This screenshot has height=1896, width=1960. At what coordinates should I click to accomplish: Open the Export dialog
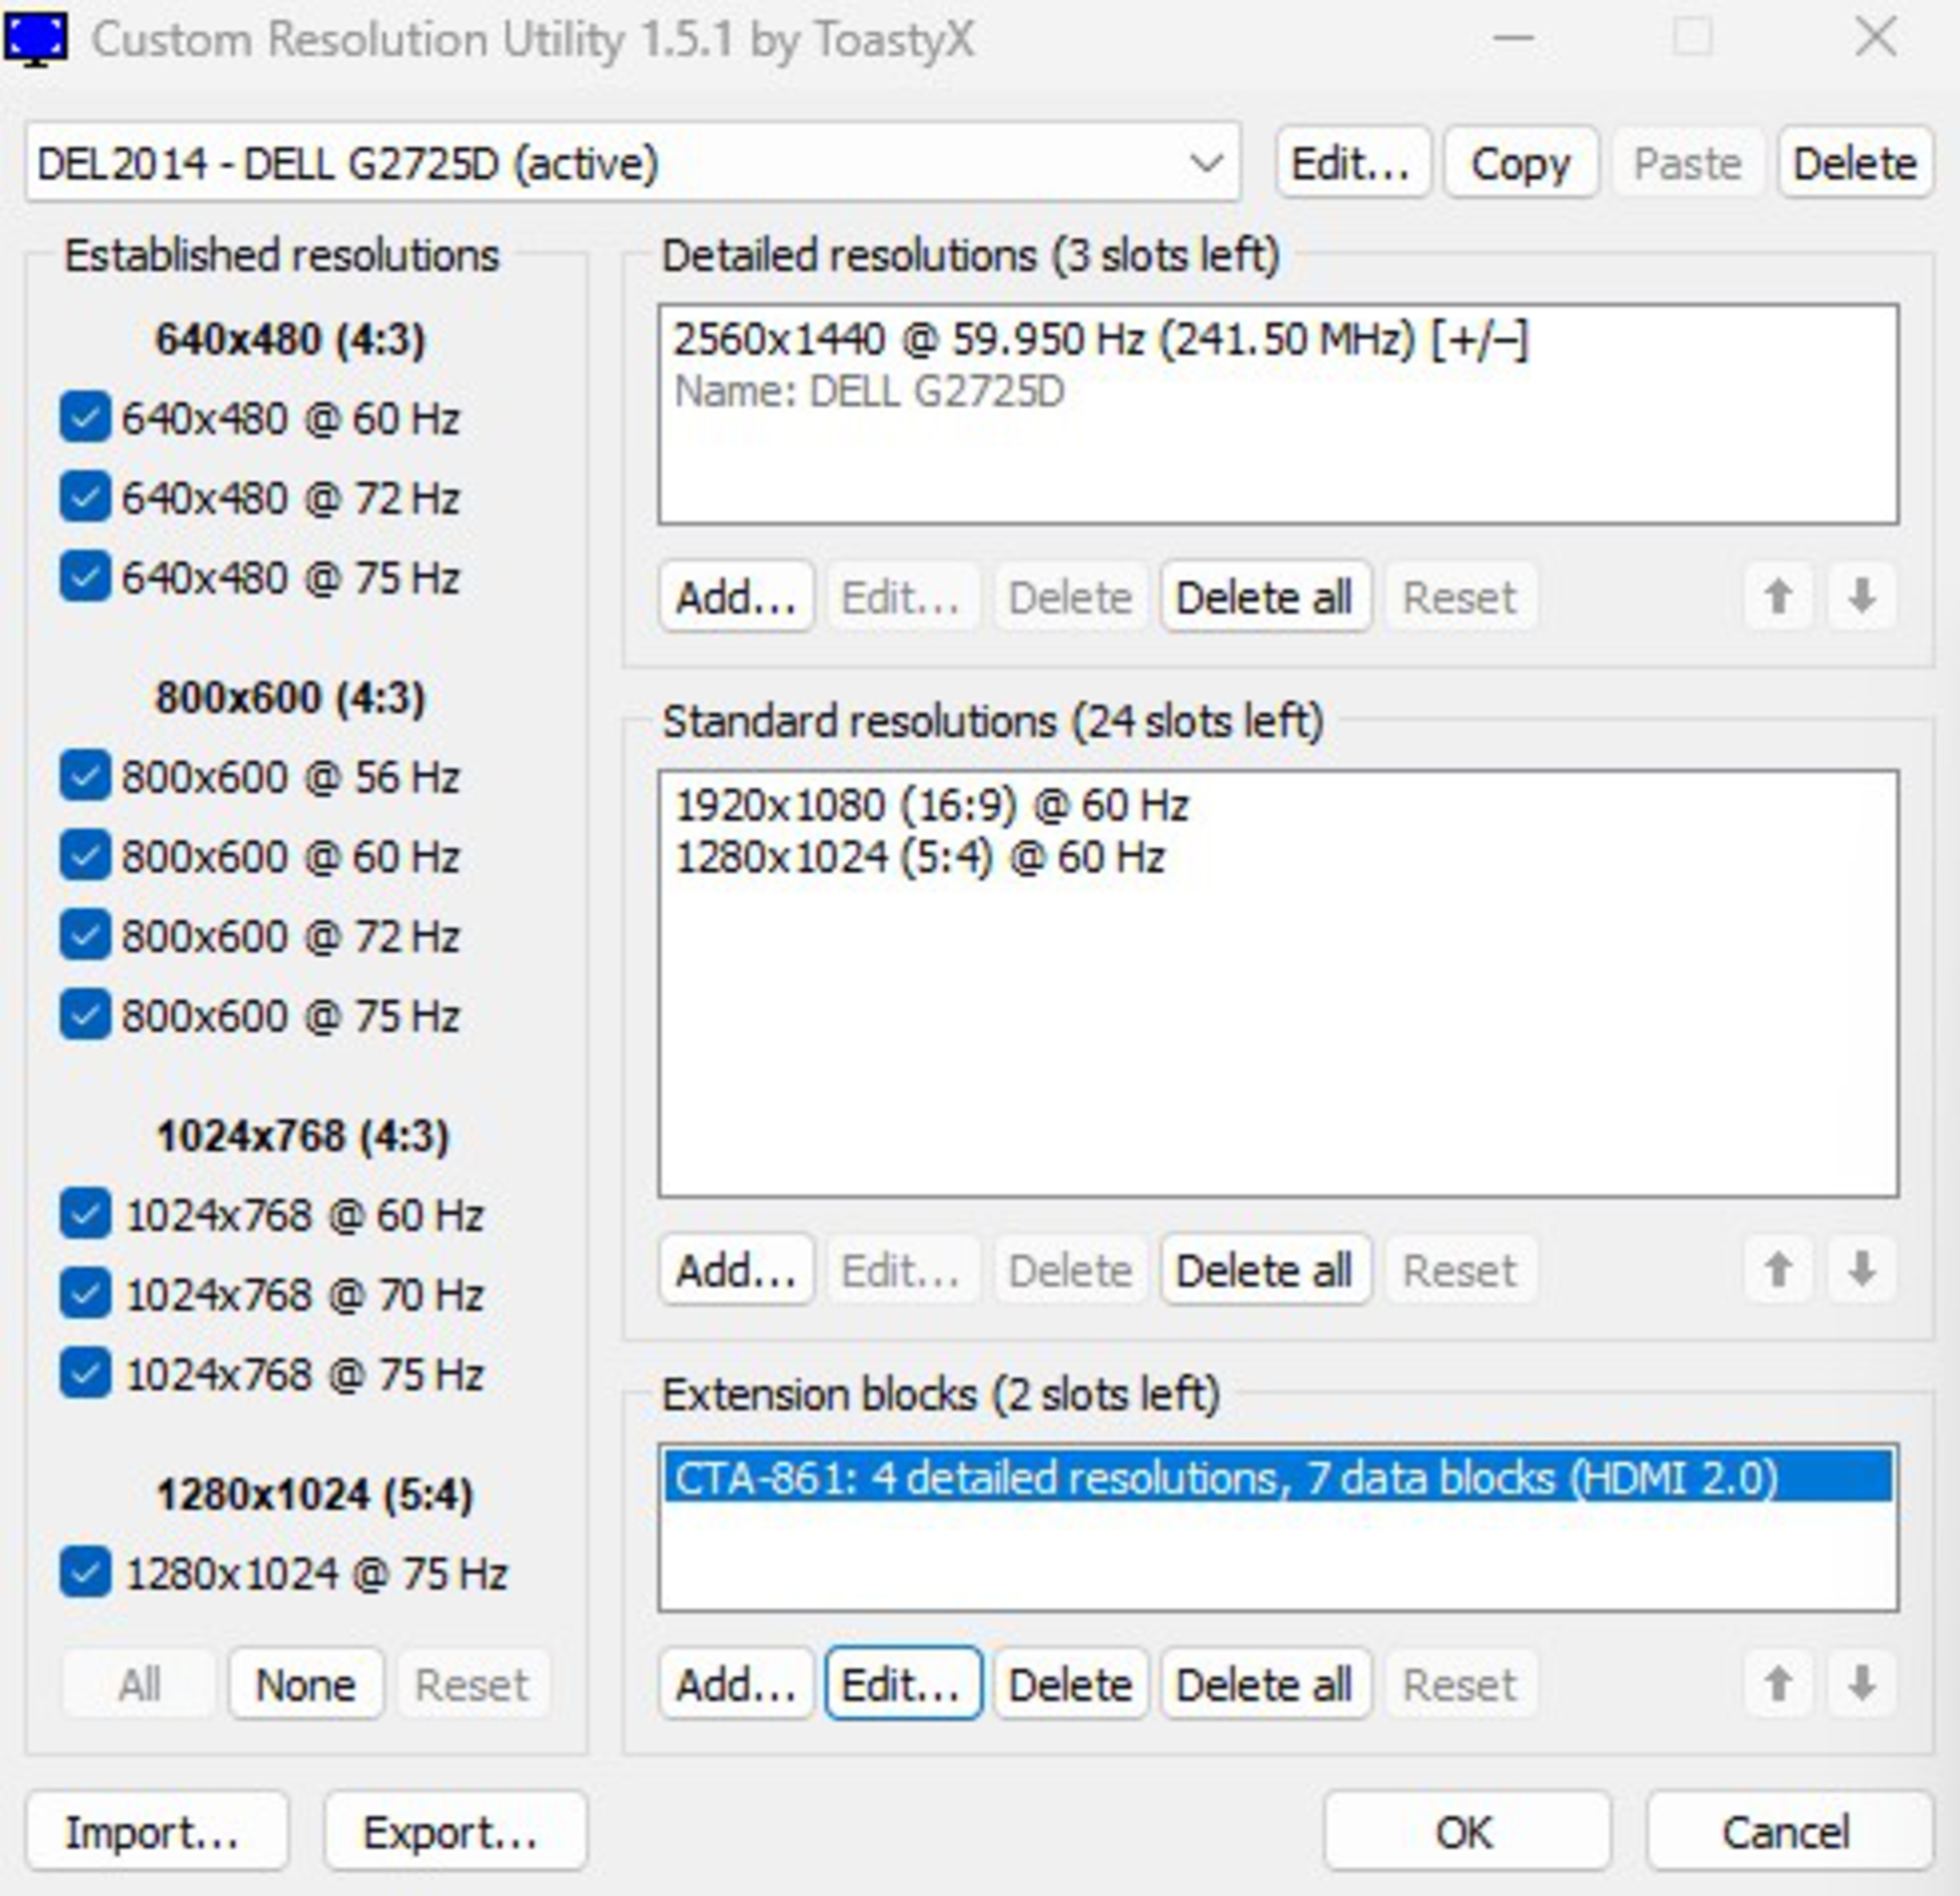[455, 1832]
